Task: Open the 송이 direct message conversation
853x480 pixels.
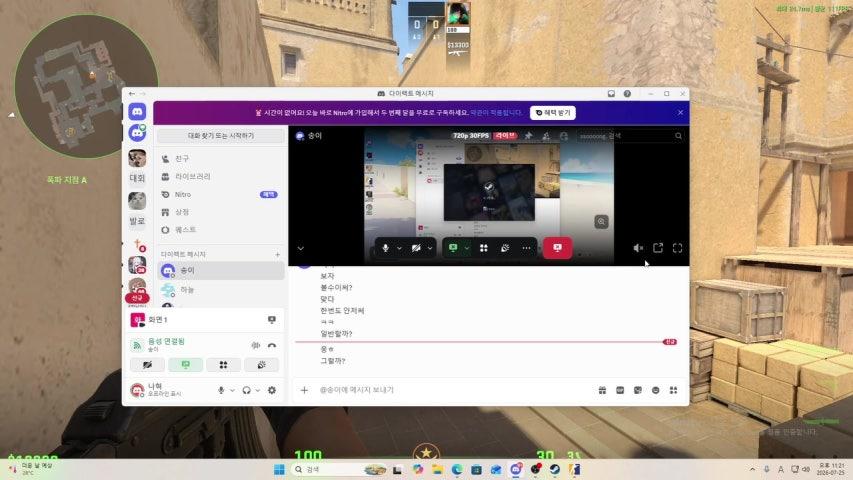Action: (x=220, y=270)
